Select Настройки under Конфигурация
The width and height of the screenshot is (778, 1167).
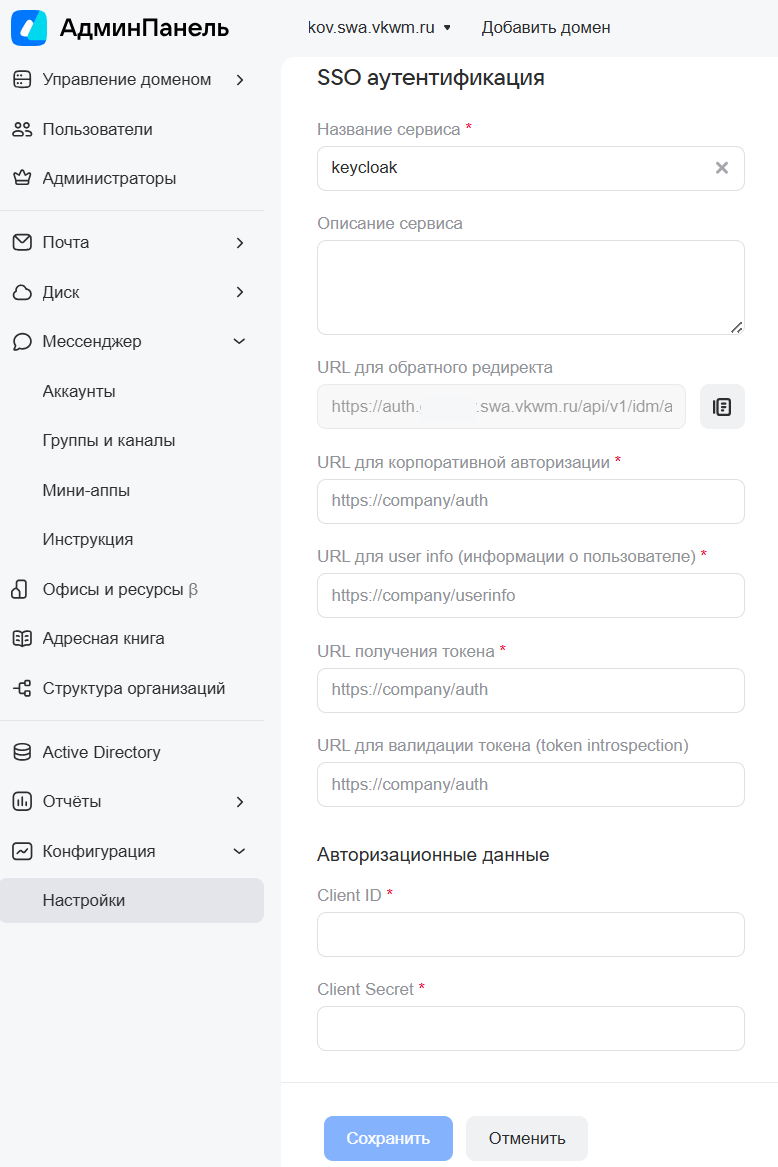pyautogui.click(x=132, y=901)
